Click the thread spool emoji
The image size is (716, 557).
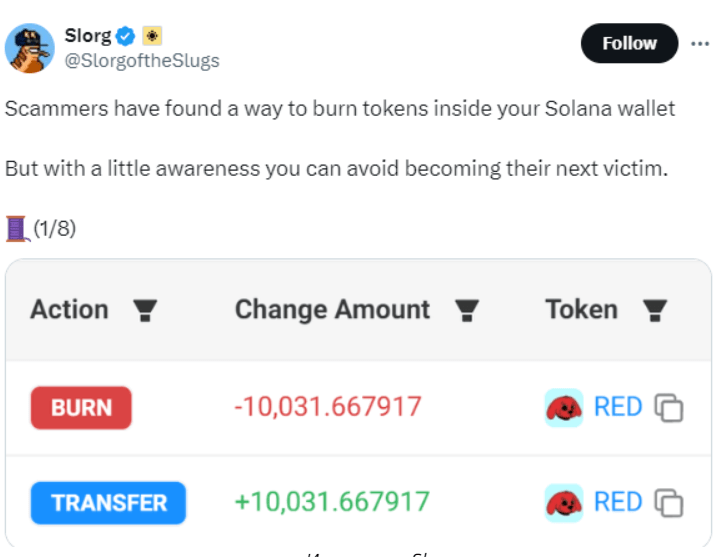point(17,229)
